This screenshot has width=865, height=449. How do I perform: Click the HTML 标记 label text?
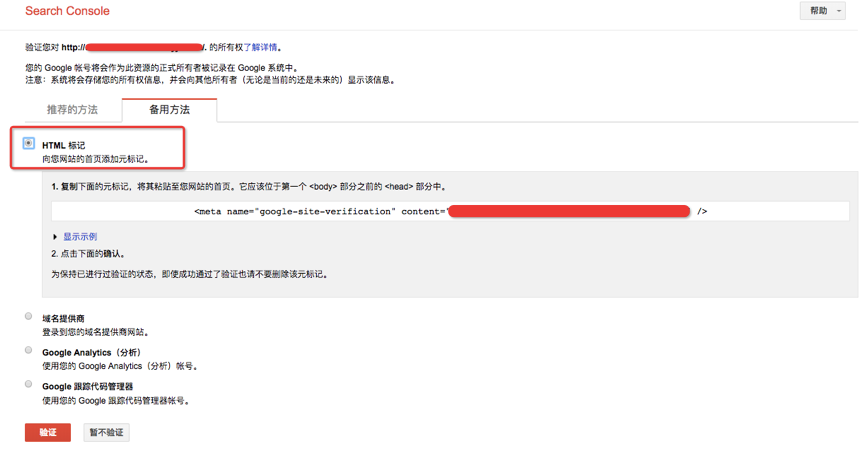pos(63,146)
